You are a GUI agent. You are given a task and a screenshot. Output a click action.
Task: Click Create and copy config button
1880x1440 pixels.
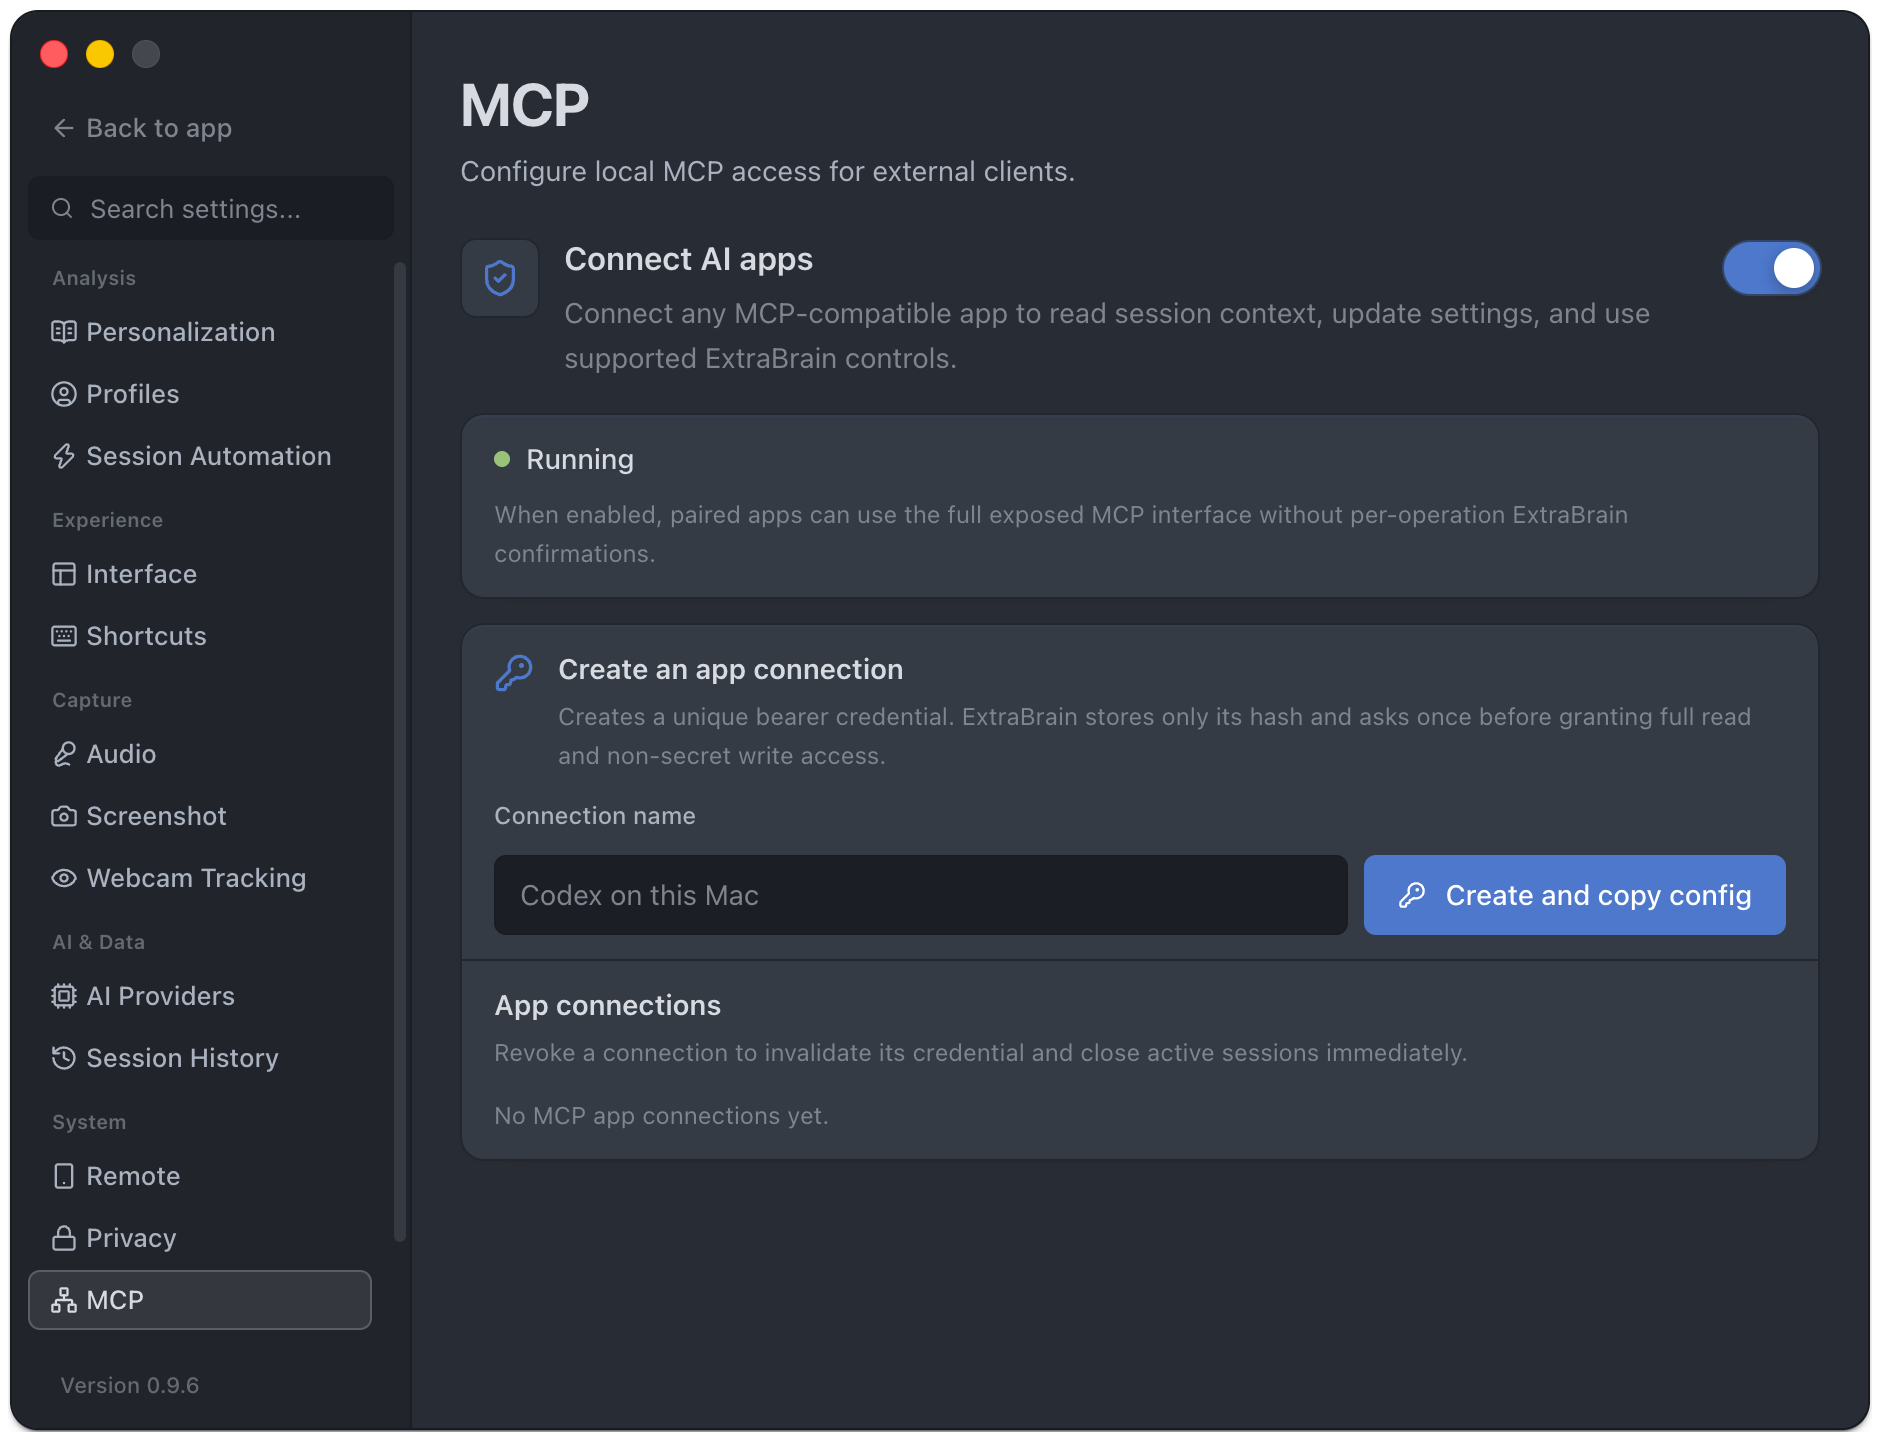tap(1575, 895)
